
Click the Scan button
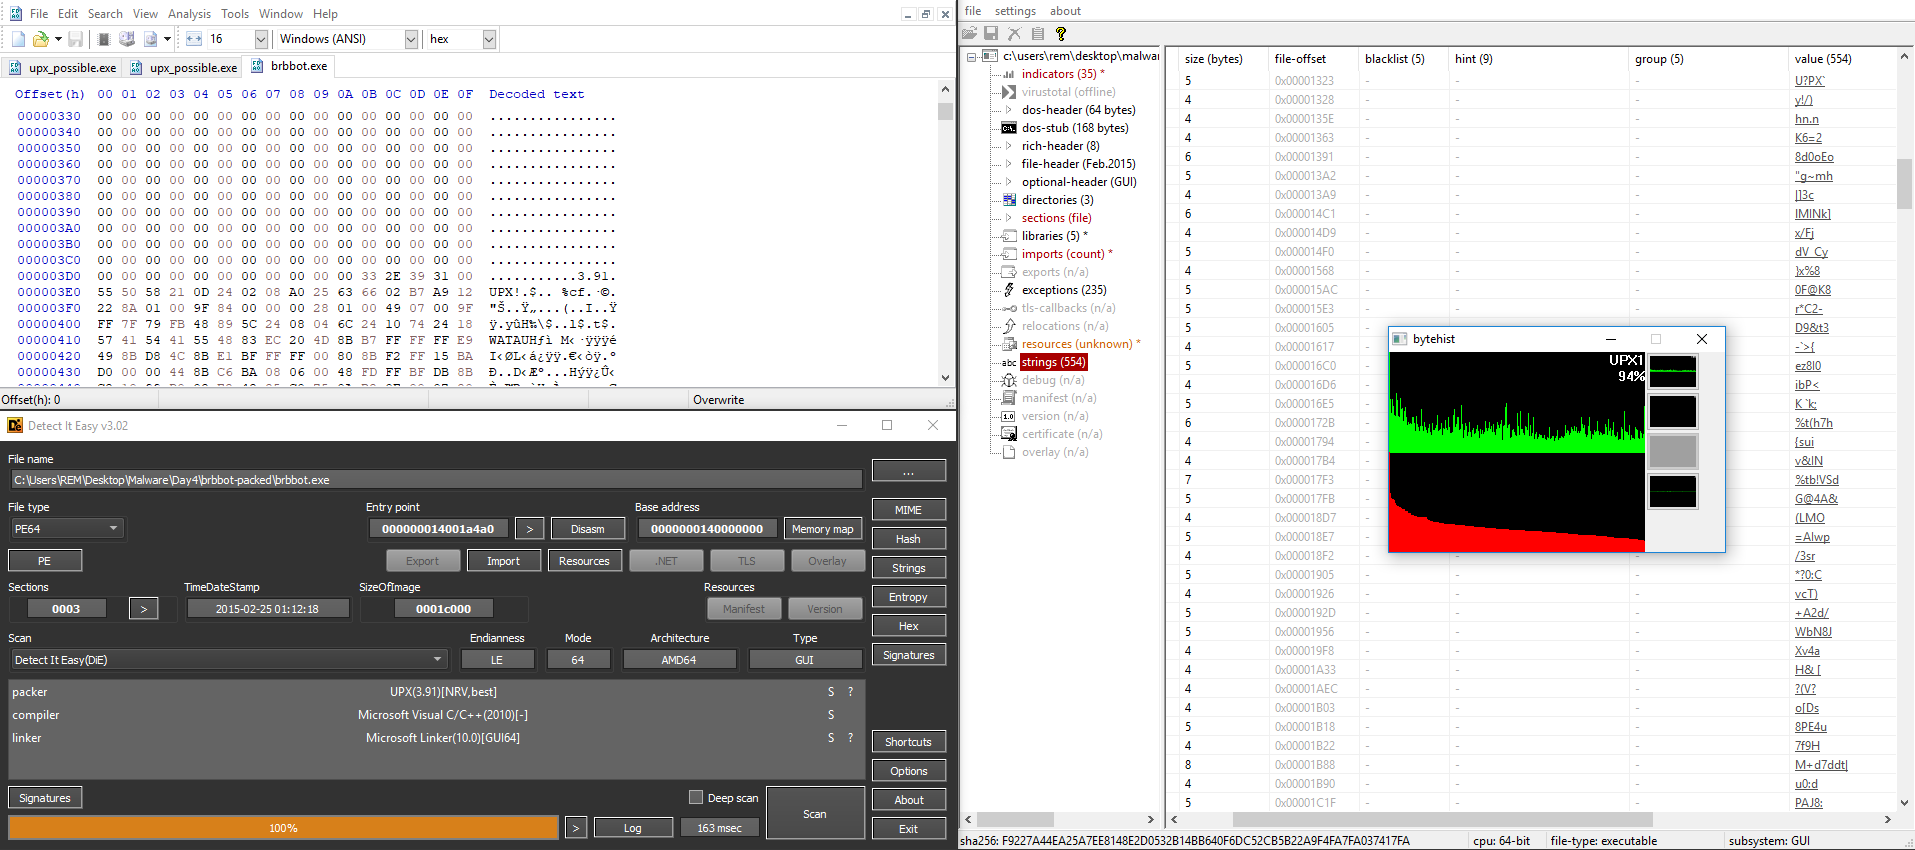[815, 813]
